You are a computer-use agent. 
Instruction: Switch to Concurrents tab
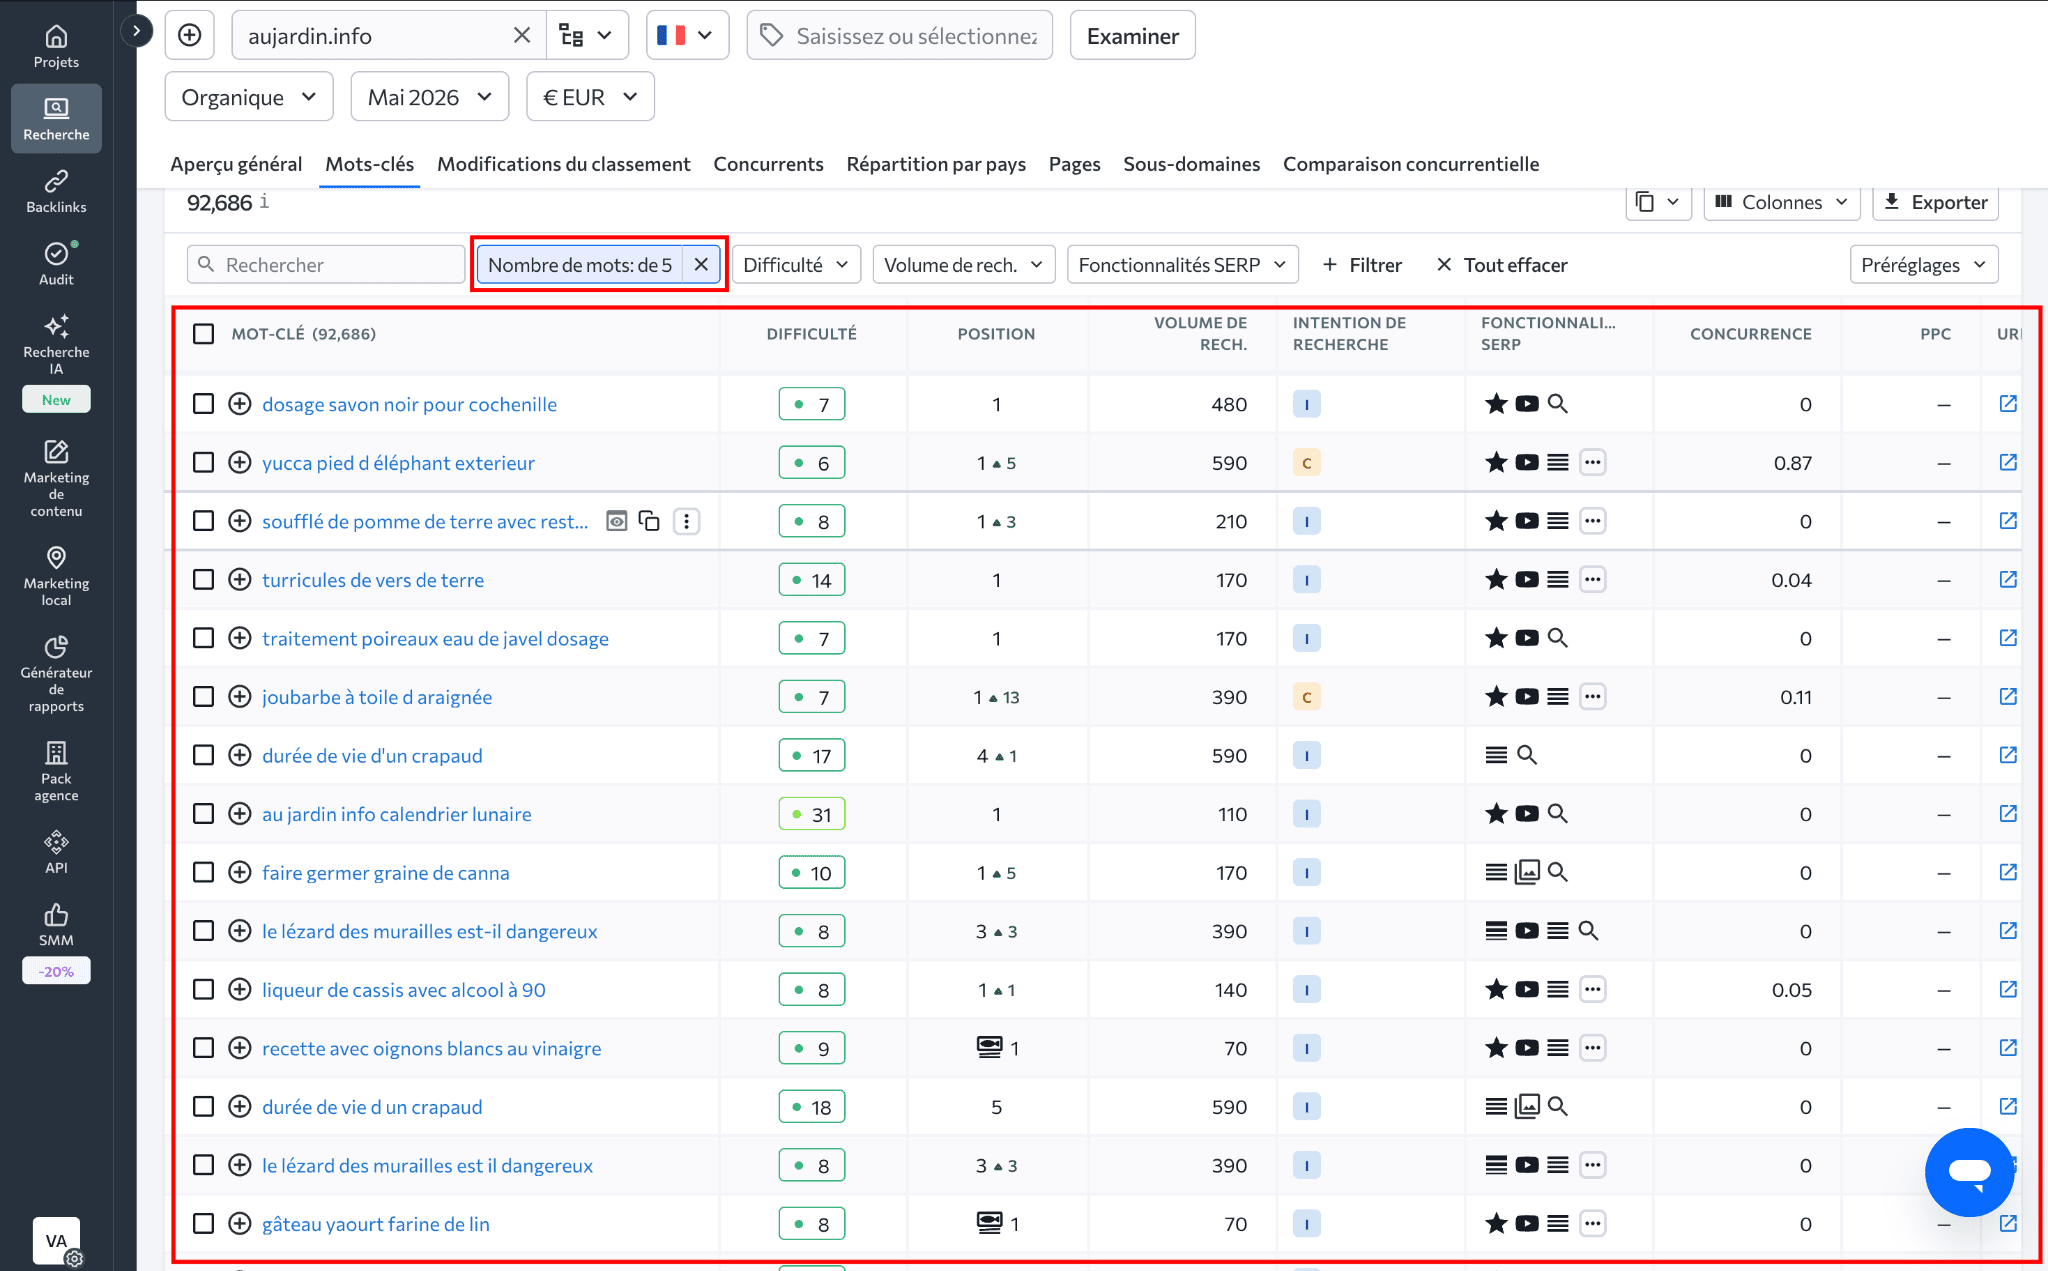tap(768, 164)
